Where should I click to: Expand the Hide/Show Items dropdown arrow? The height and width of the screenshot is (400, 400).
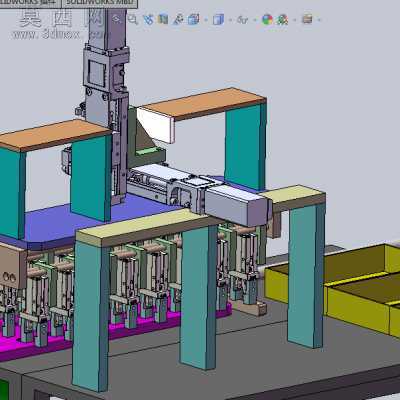255,20
